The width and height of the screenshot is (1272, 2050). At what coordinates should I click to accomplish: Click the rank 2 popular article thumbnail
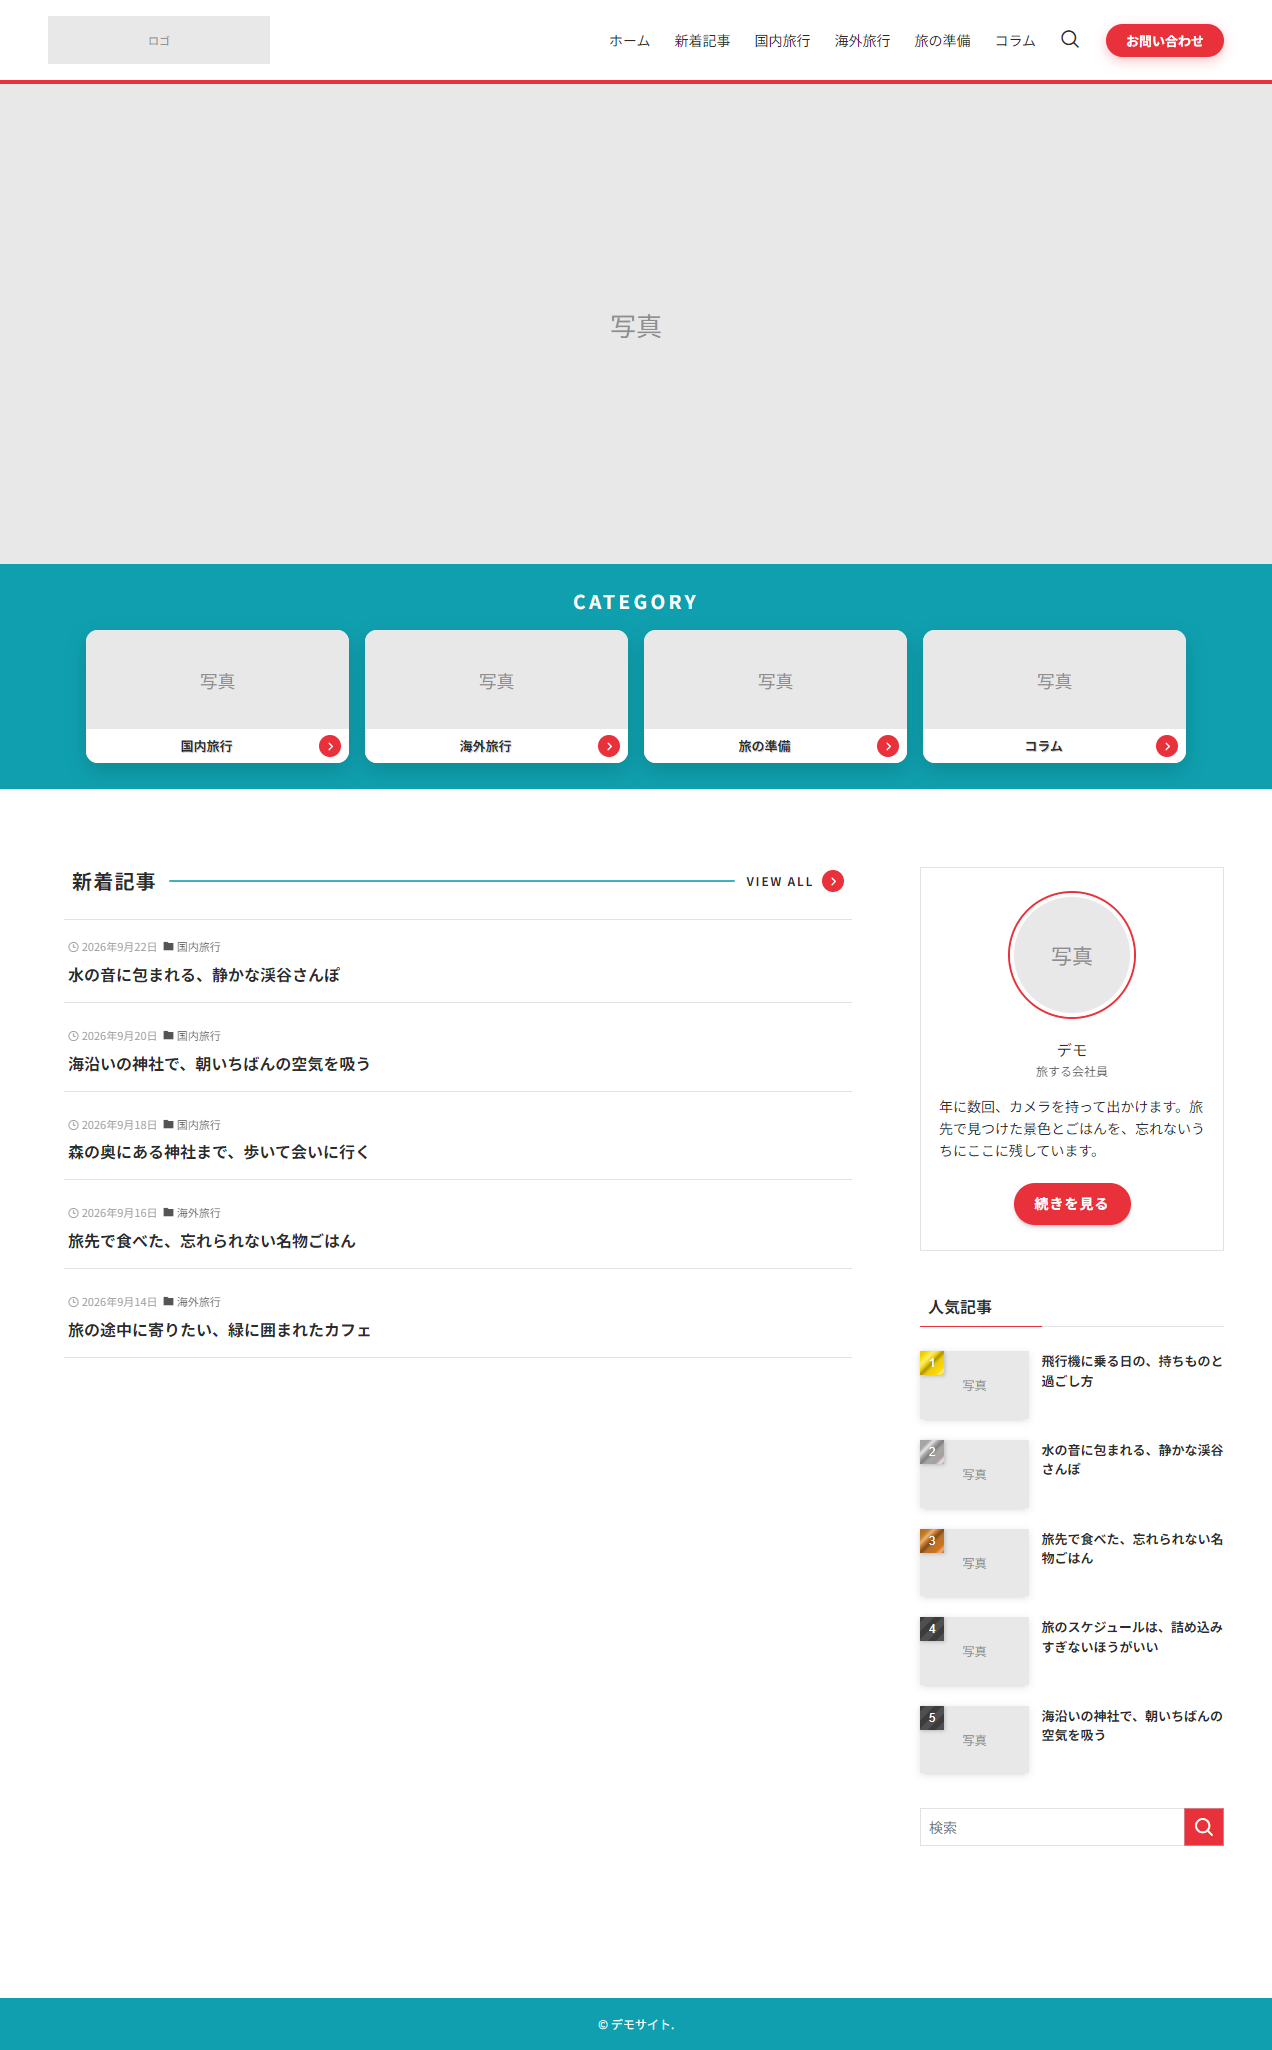pyautogui.click(x=974, y=1474)
